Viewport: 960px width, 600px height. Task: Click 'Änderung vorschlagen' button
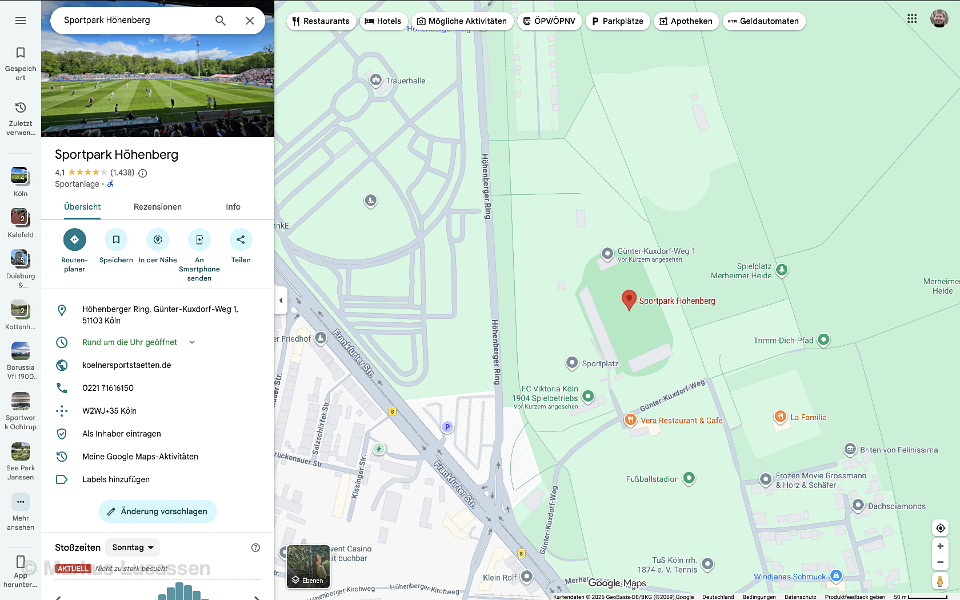pos(157,511)
